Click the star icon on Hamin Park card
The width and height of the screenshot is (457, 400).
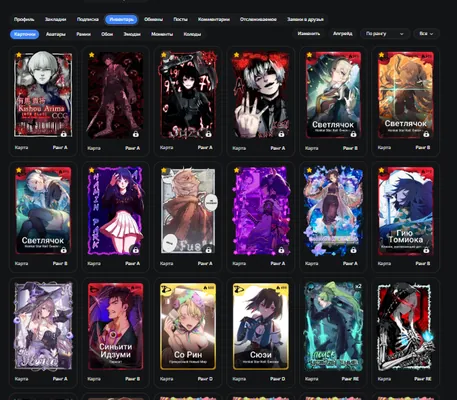click(x=91, y=170)
